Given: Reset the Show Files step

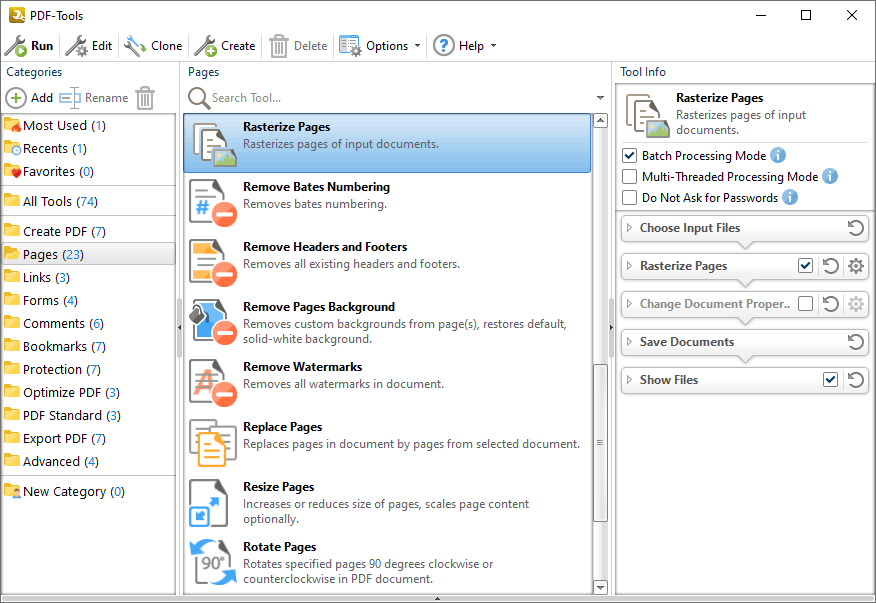Looking at the screenshot, I should tap(855, 380).
